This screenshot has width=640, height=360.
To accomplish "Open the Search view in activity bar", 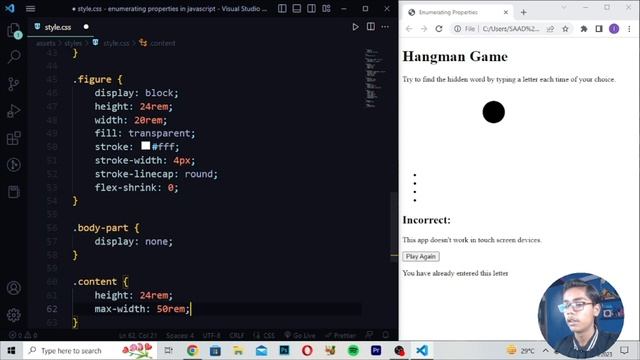I will tap(14, 57).
